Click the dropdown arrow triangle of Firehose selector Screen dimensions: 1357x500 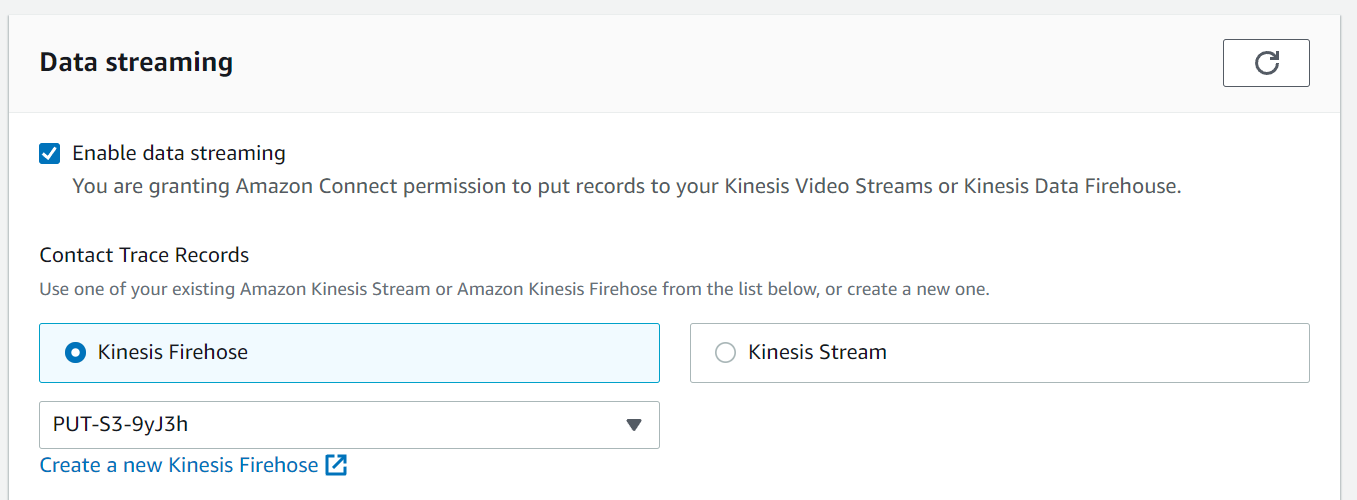[x=633, y=425]
